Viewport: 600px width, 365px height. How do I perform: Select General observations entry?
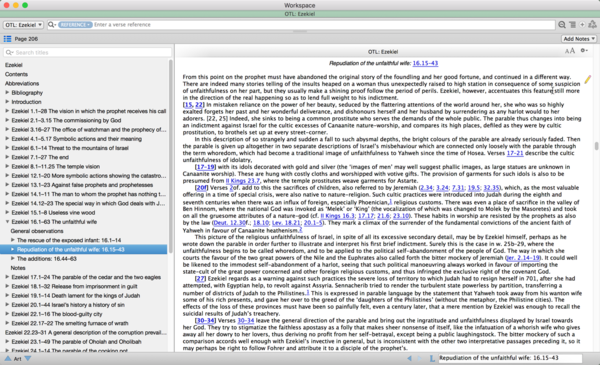pyautogui.click(x=37, y=231)
